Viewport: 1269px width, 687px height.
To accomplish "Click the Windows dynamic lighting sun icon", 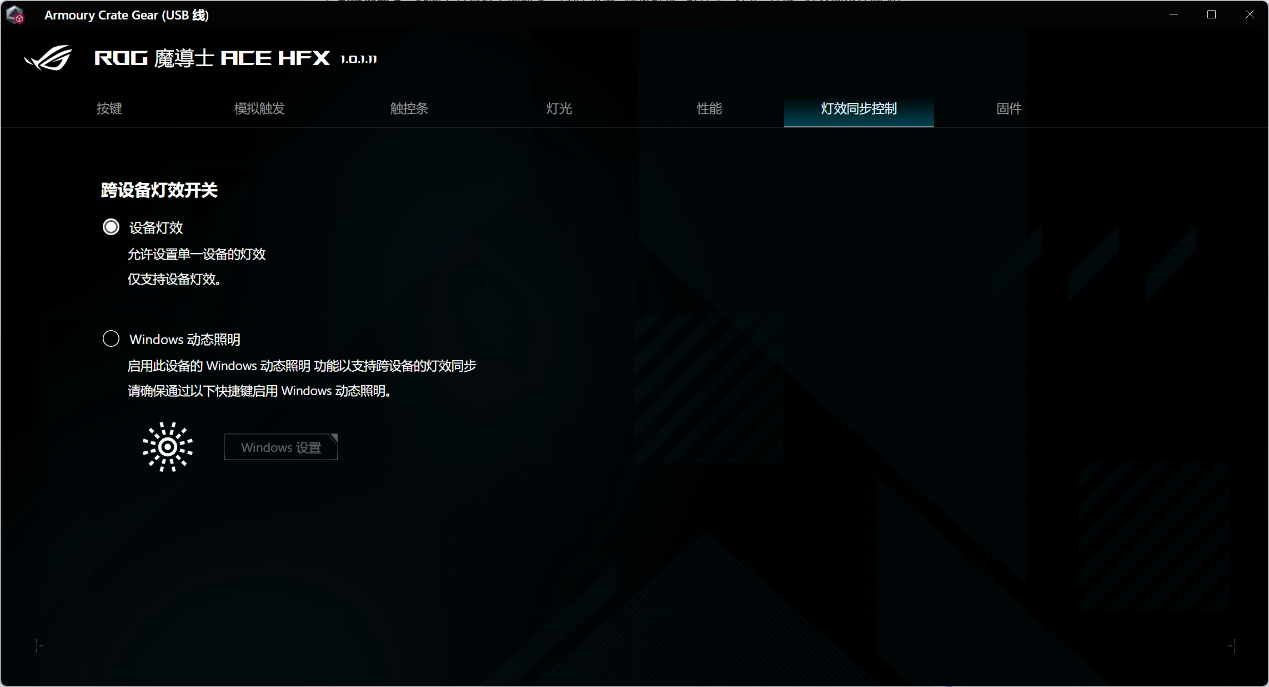I will click(x=168, y=447).
